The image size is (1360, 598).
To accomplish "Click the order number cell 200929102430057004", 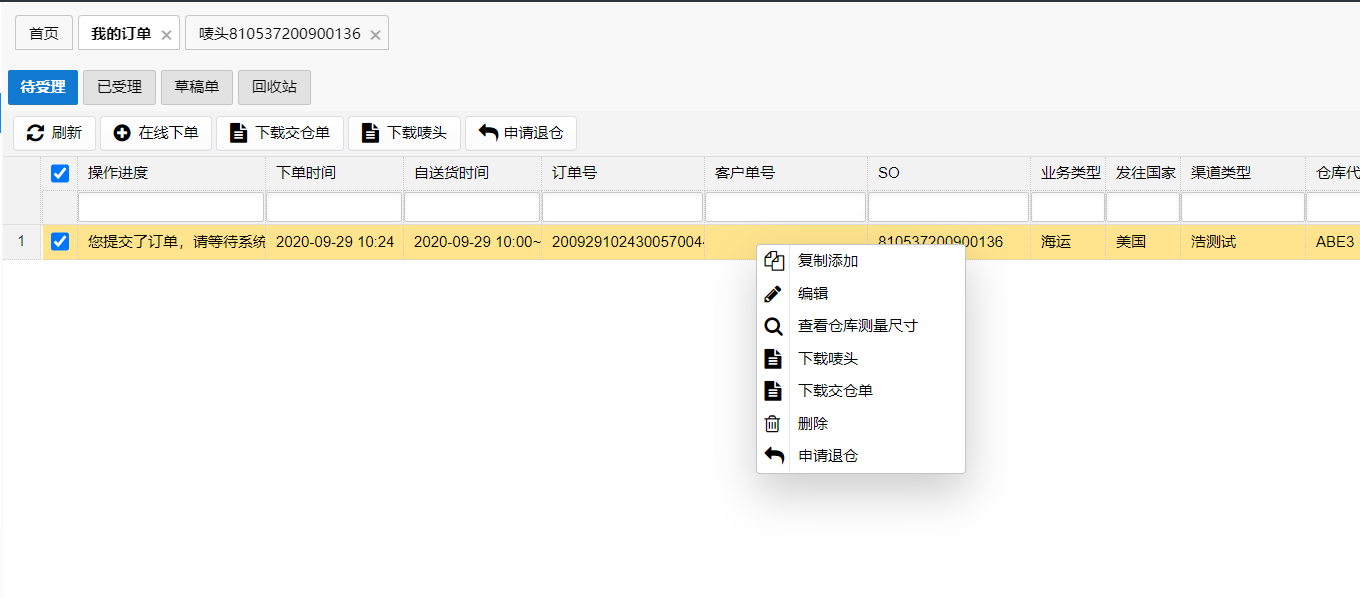I will pyautogui.click(x=622, y=242).
